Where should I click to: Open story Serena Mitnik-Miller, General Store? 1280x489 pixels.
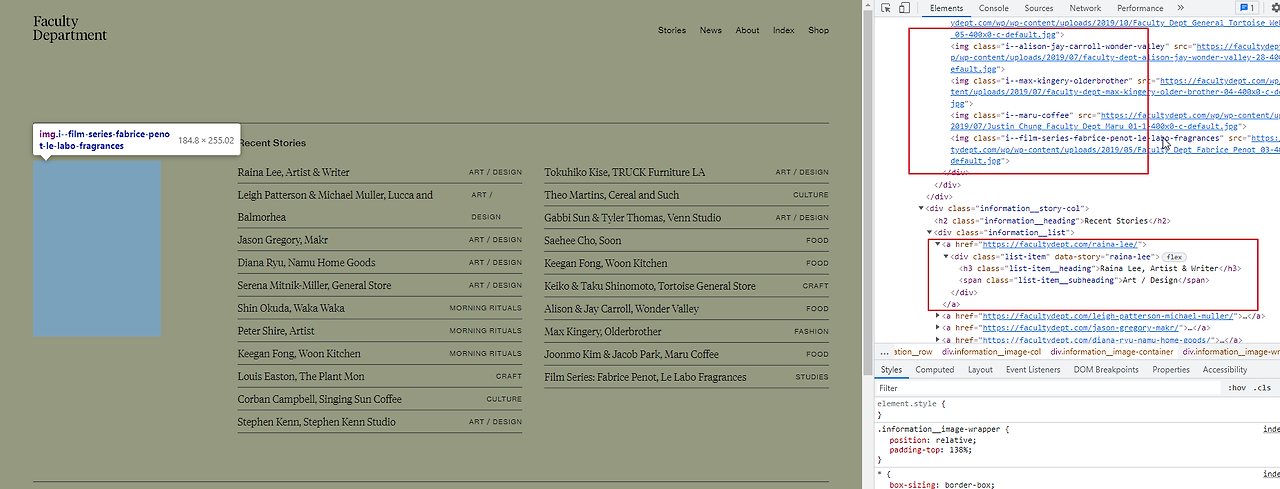coord(380,286)
